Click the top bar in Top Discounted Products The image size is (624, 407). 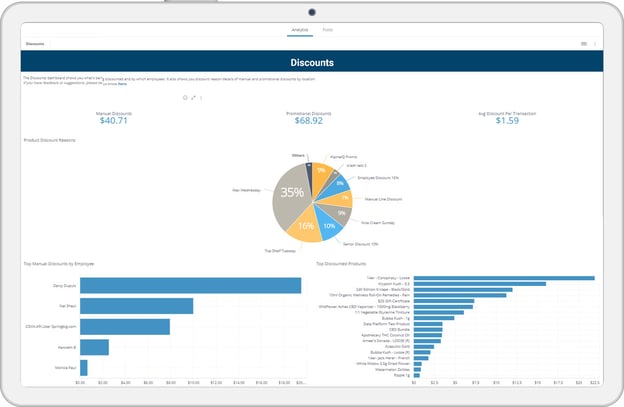click(x=504, y=278)
